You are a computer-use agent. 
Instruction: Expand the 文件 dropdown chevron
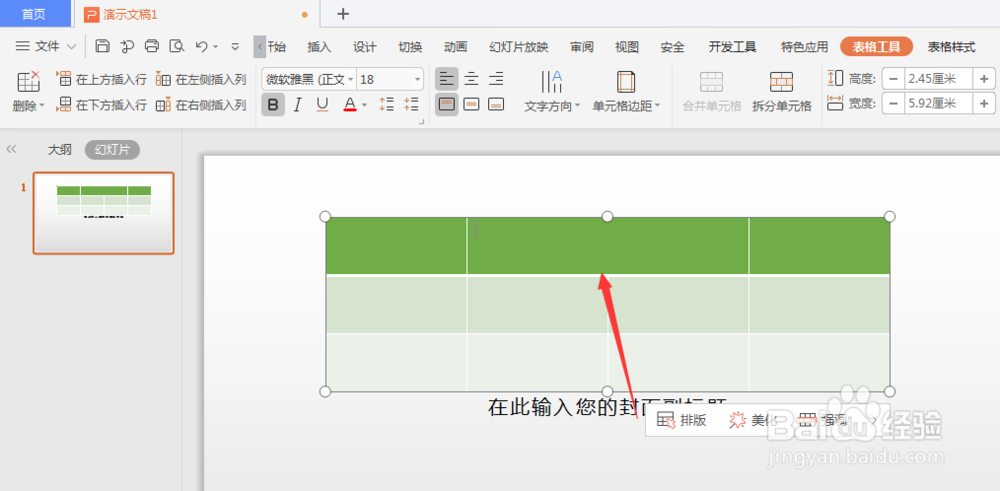[71, 47]
